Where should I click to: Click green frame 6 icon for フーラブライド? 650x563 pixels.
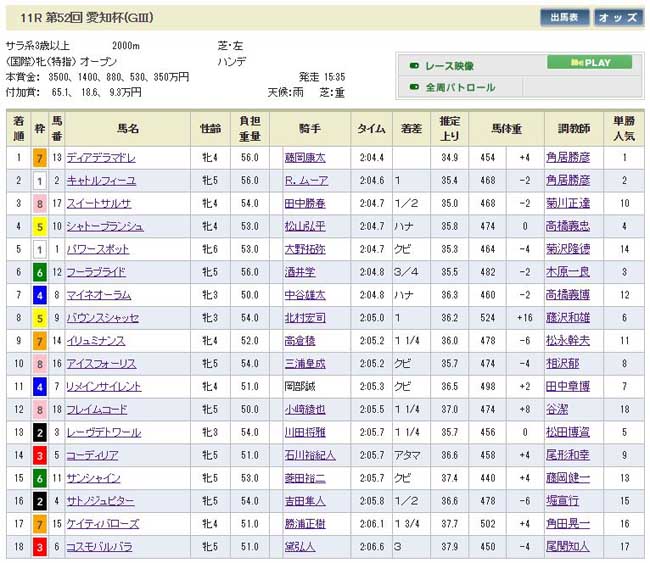coord(39,273)
